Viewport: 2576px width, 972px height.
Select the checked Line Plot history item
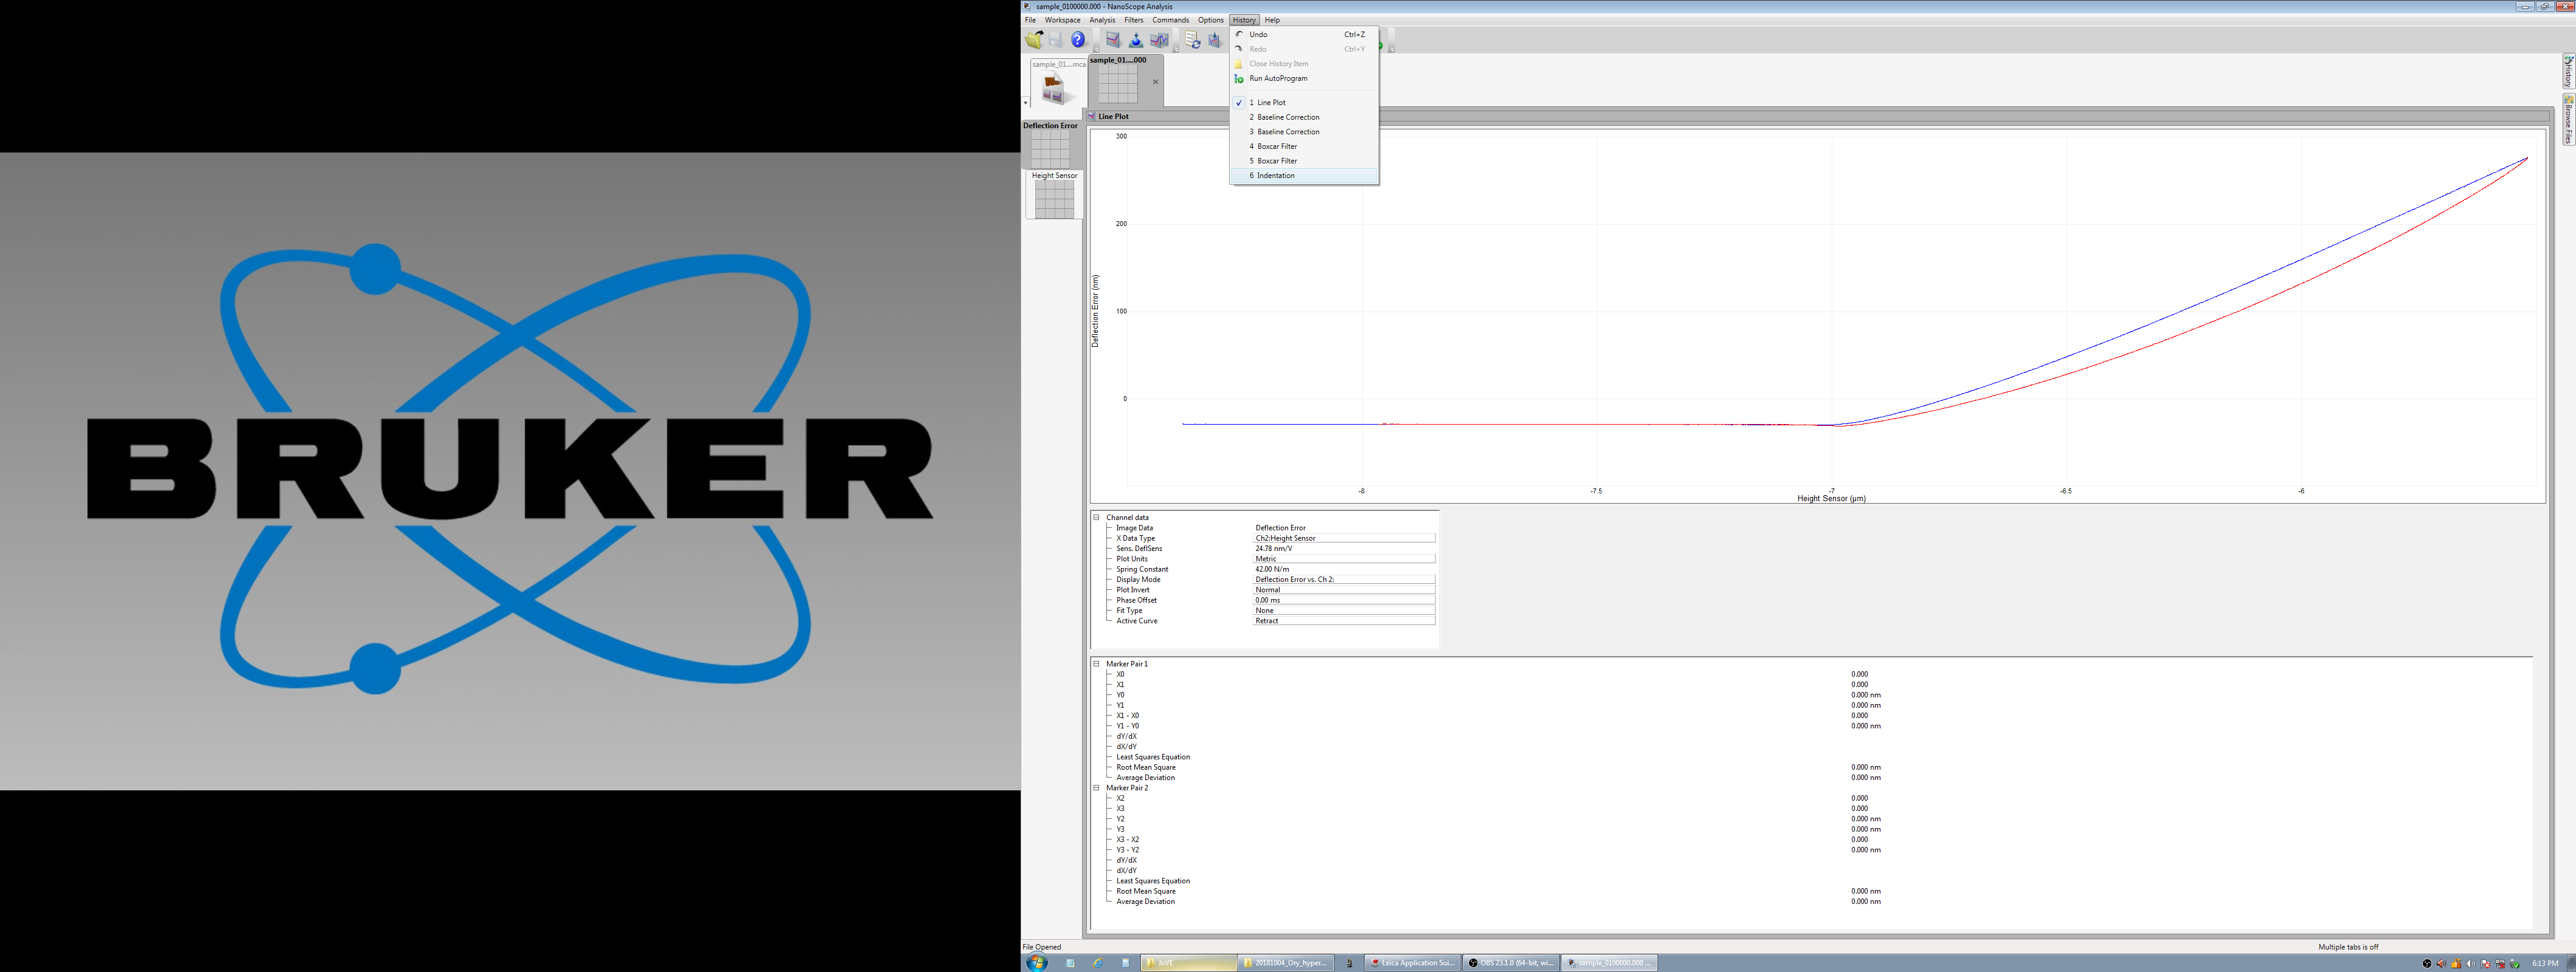pyautogui.click(x=1271, y=103)
